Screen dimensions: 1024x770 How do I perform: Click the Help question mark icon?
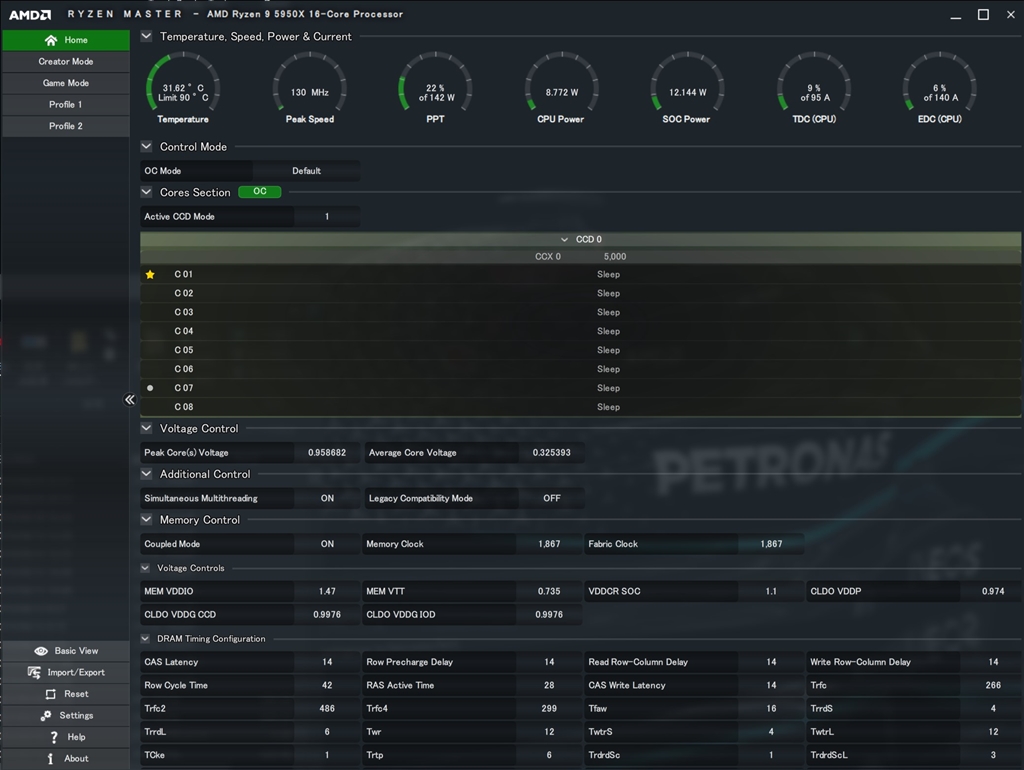tap(53, 737)
